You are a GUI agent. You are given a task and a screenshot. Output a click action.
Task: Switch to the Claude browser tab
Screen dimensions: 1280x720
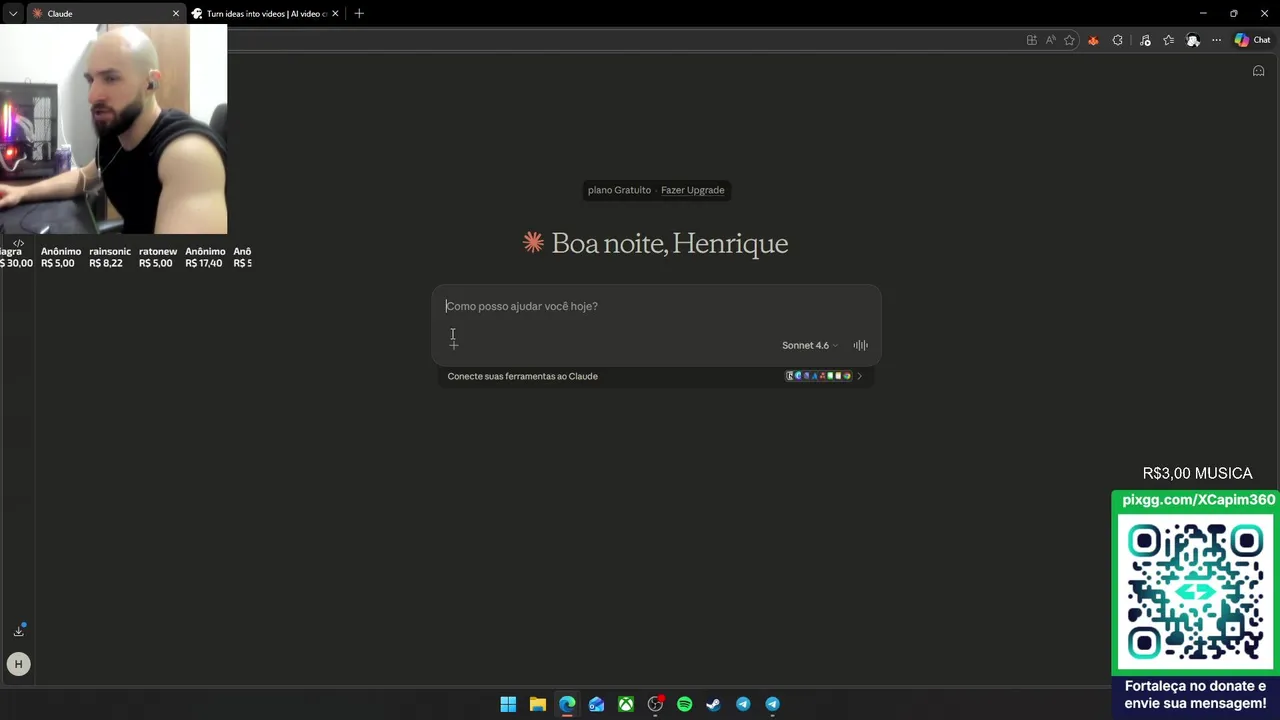pyautogui.click(x=105, y=14)
